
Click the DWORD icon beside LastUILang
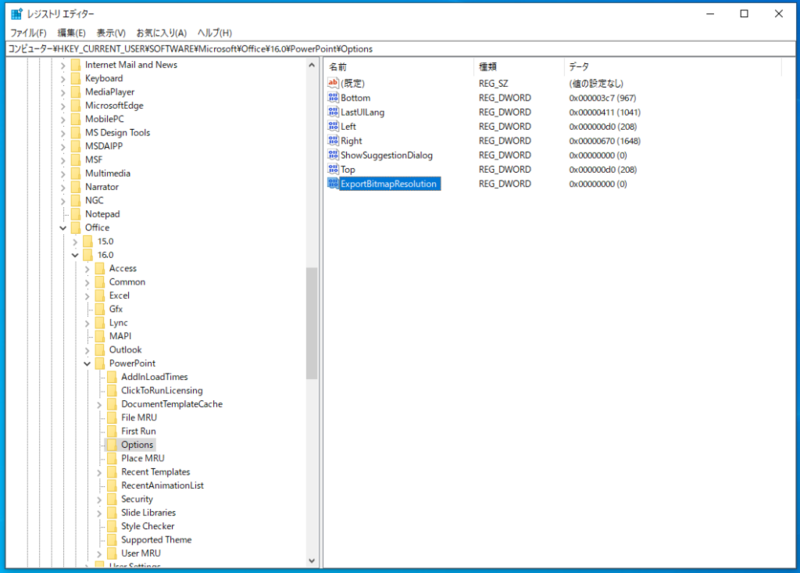coord(333,112)
